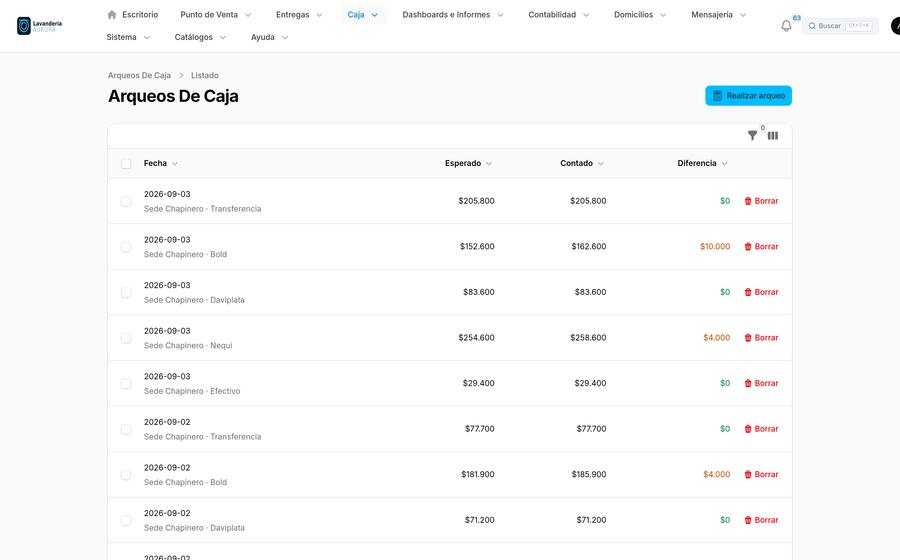
Task: Click the Realizar arqueo button
Action: pos(748,96)
